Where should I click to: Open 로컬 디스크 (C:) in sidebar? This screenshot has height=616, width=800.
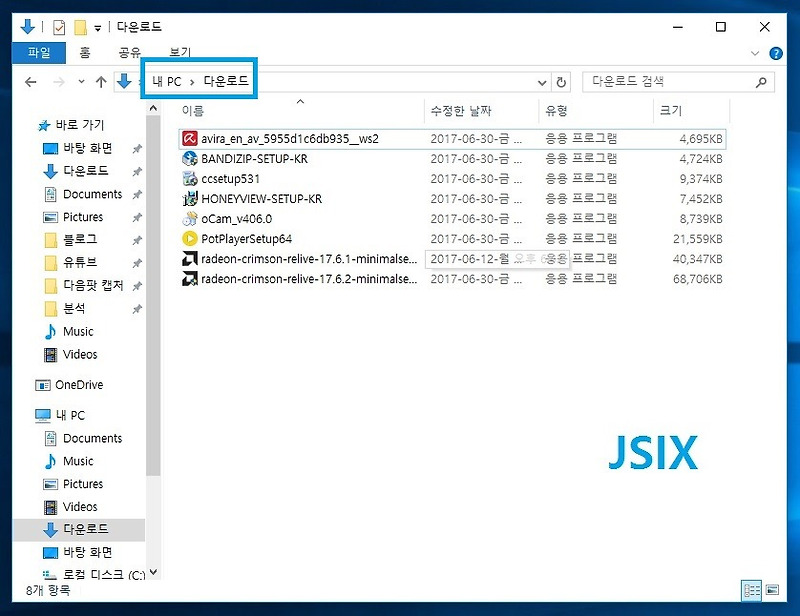click(x=94, y=575)
